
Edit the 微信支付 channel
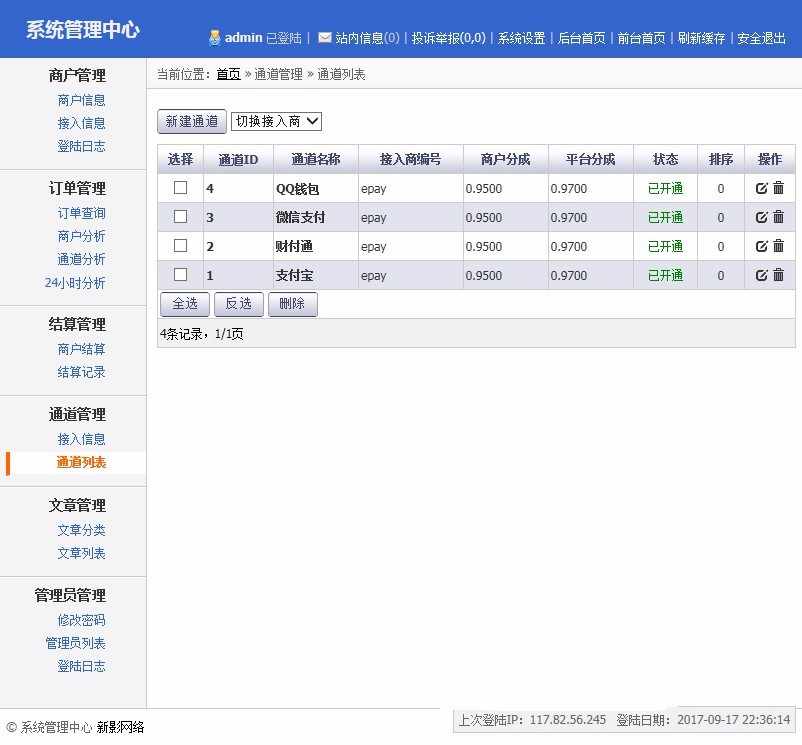point(762,217)
